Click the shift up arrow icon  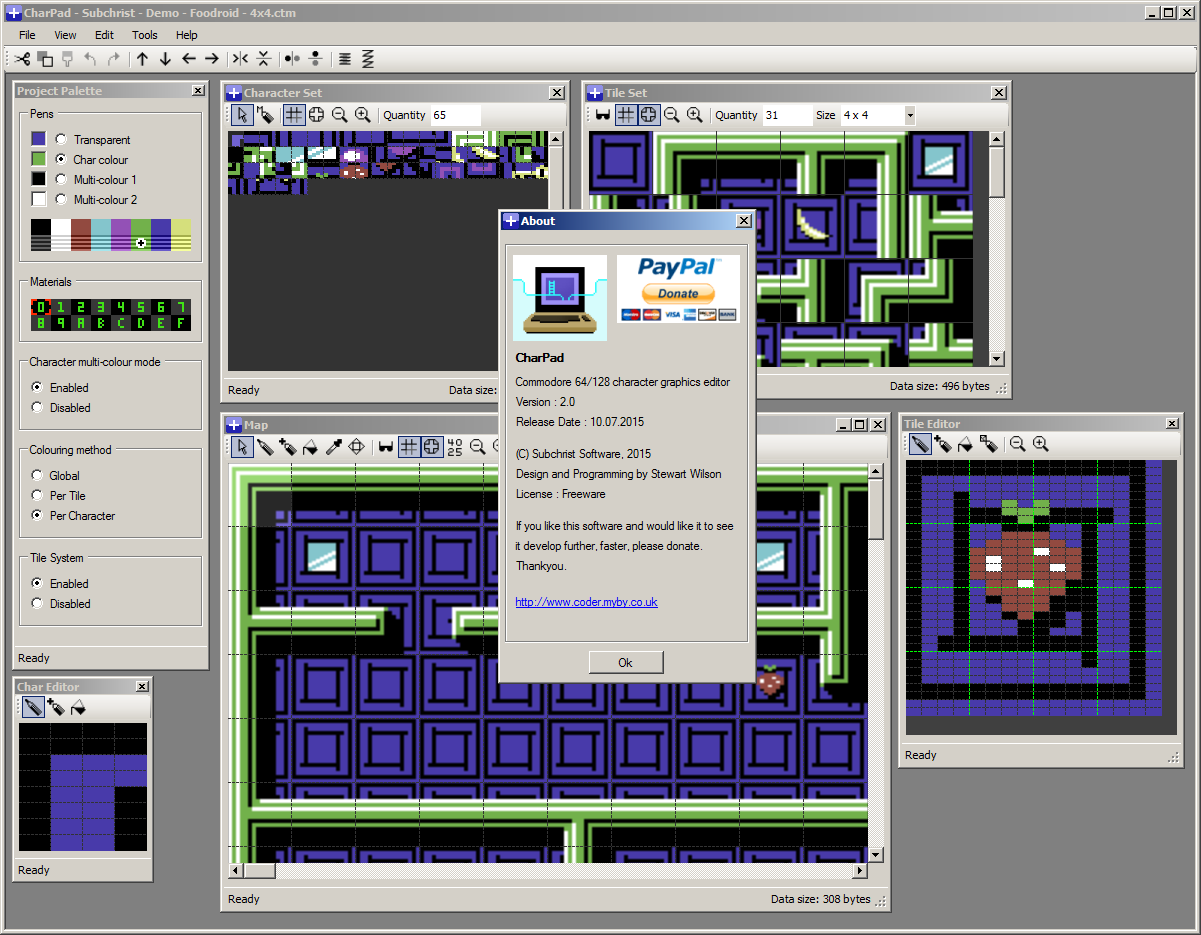pyautogui.click(x=142, y=59)
